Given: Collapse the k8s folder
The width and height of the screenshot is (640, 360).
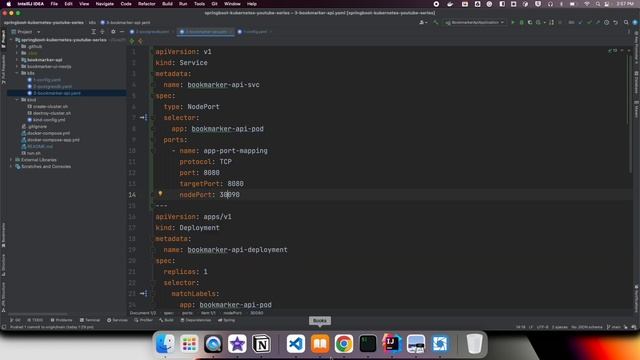Looking at the screenshot, I should point(17,73).
